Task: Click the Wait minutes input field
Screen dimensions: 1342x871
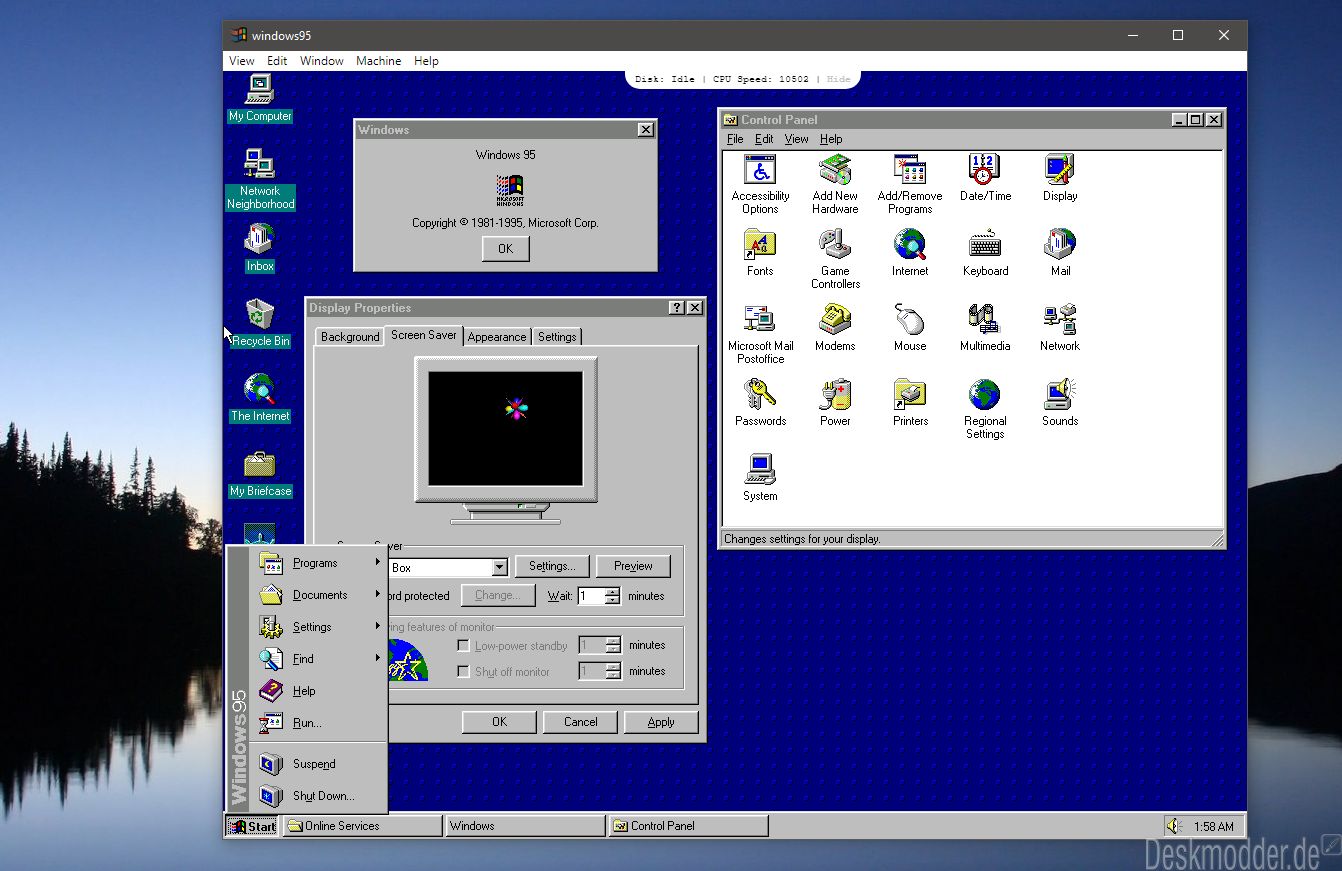Action: (x=591, y=596)
